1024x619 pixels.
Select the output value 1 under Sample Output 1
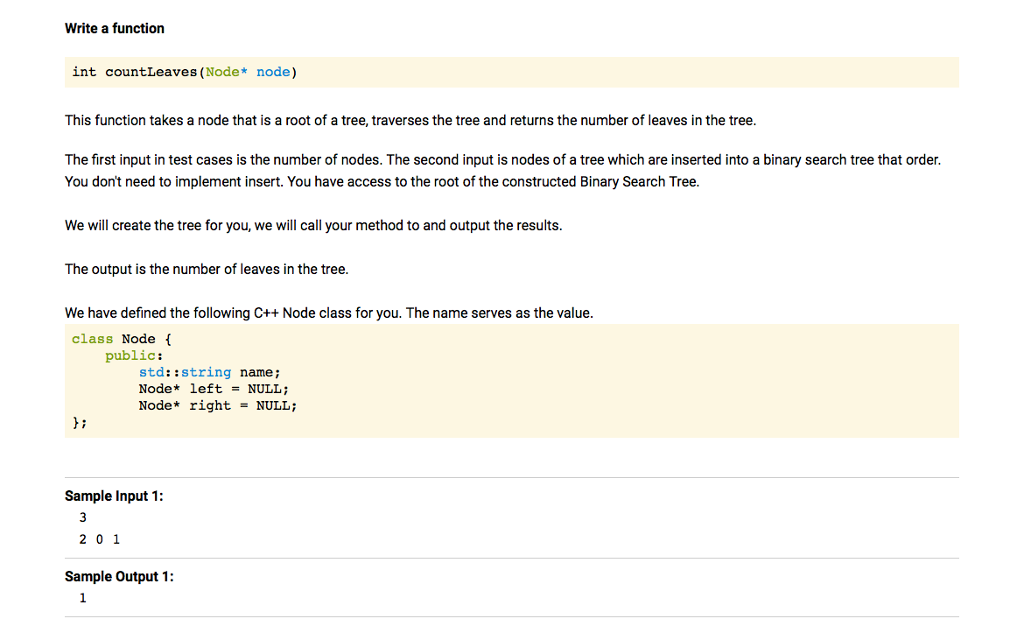click(x=83, y=597)
